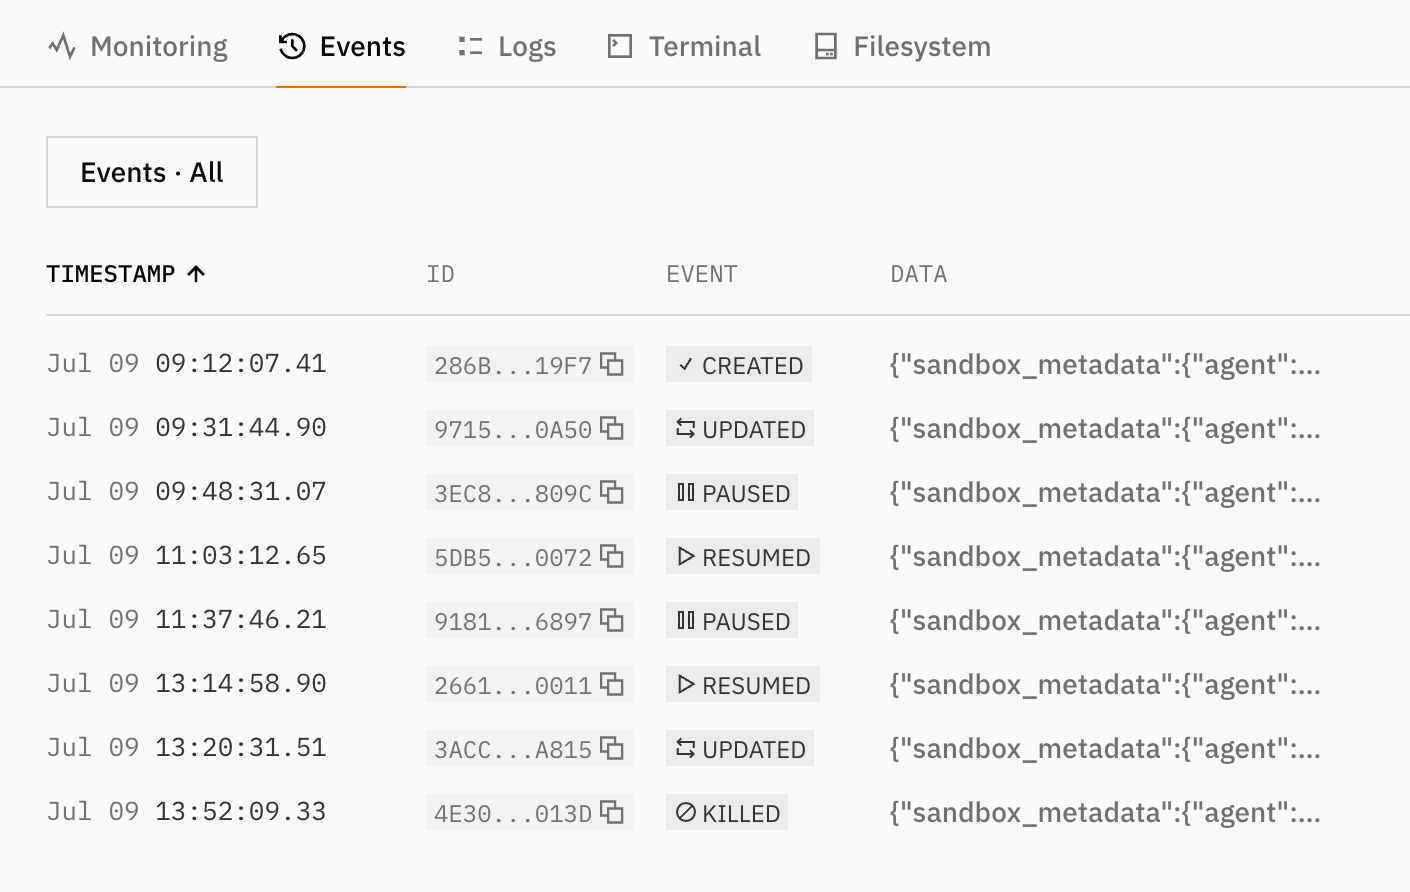Click timestamp Jul 09 13:20:31.51

point(187,747)
